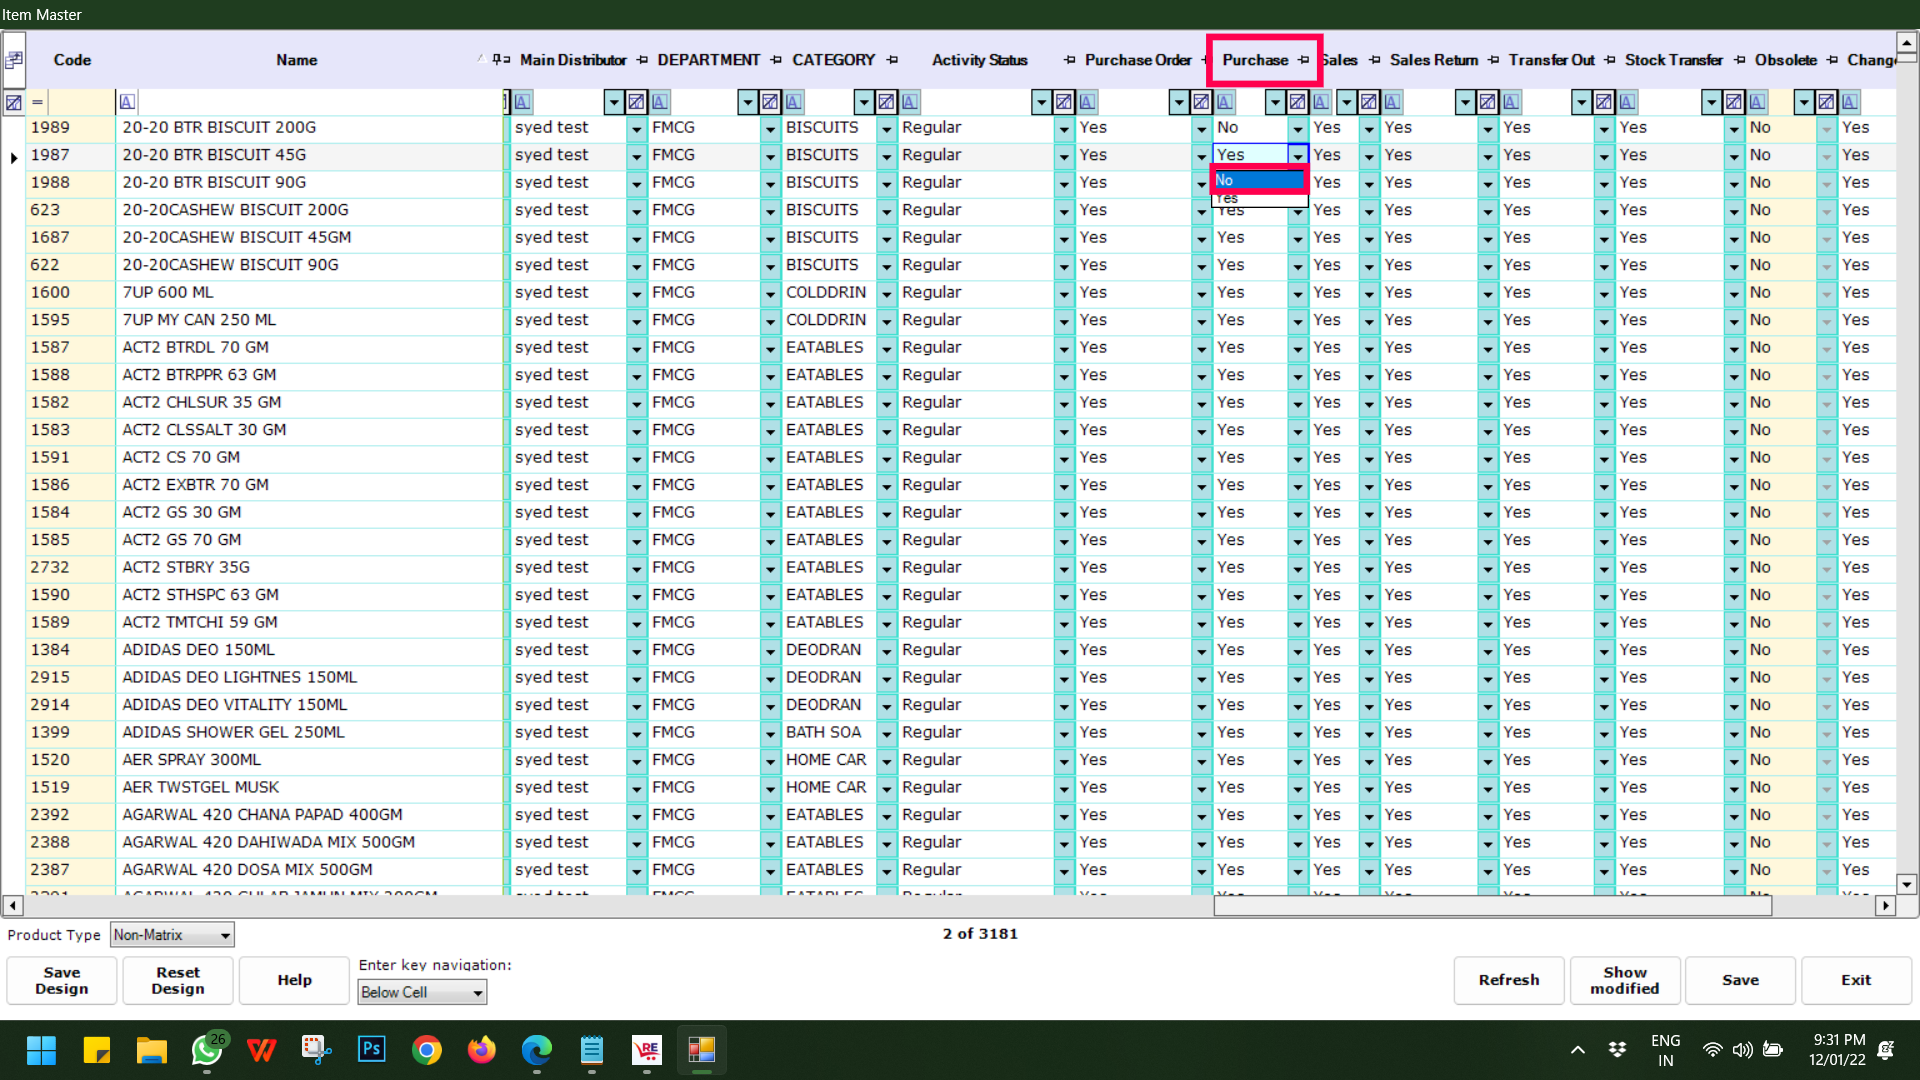Click the clear filter icon in Purchase column

click(x=1297, y=102)
